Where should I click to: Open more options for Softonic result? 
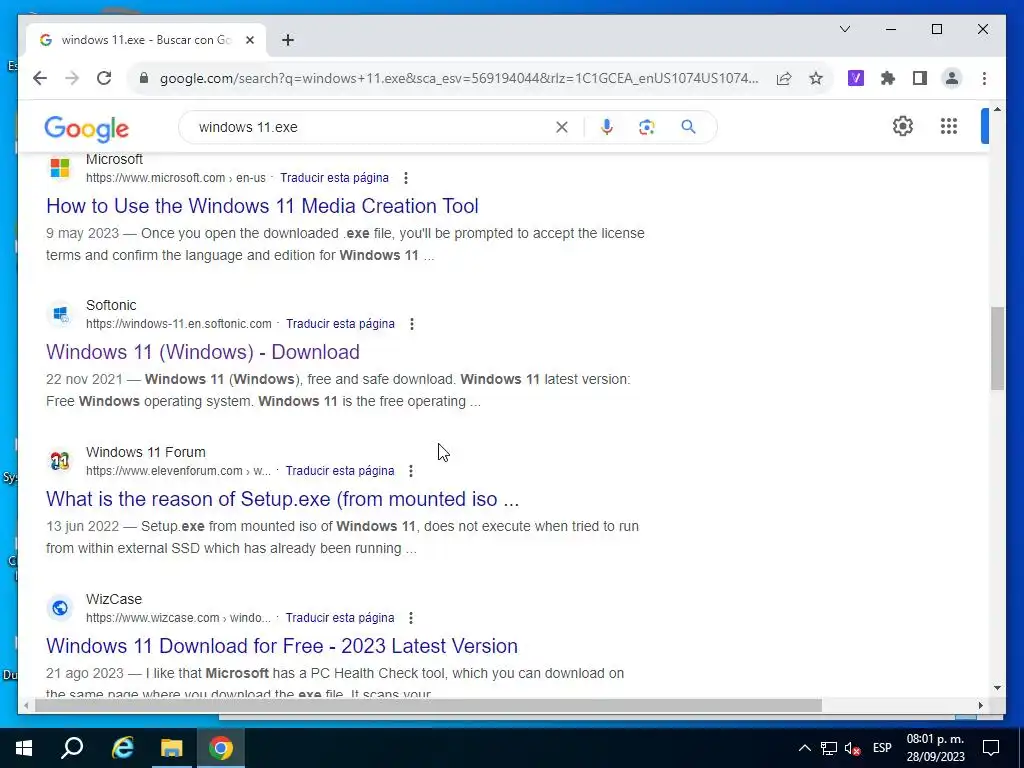coord(411,324)
